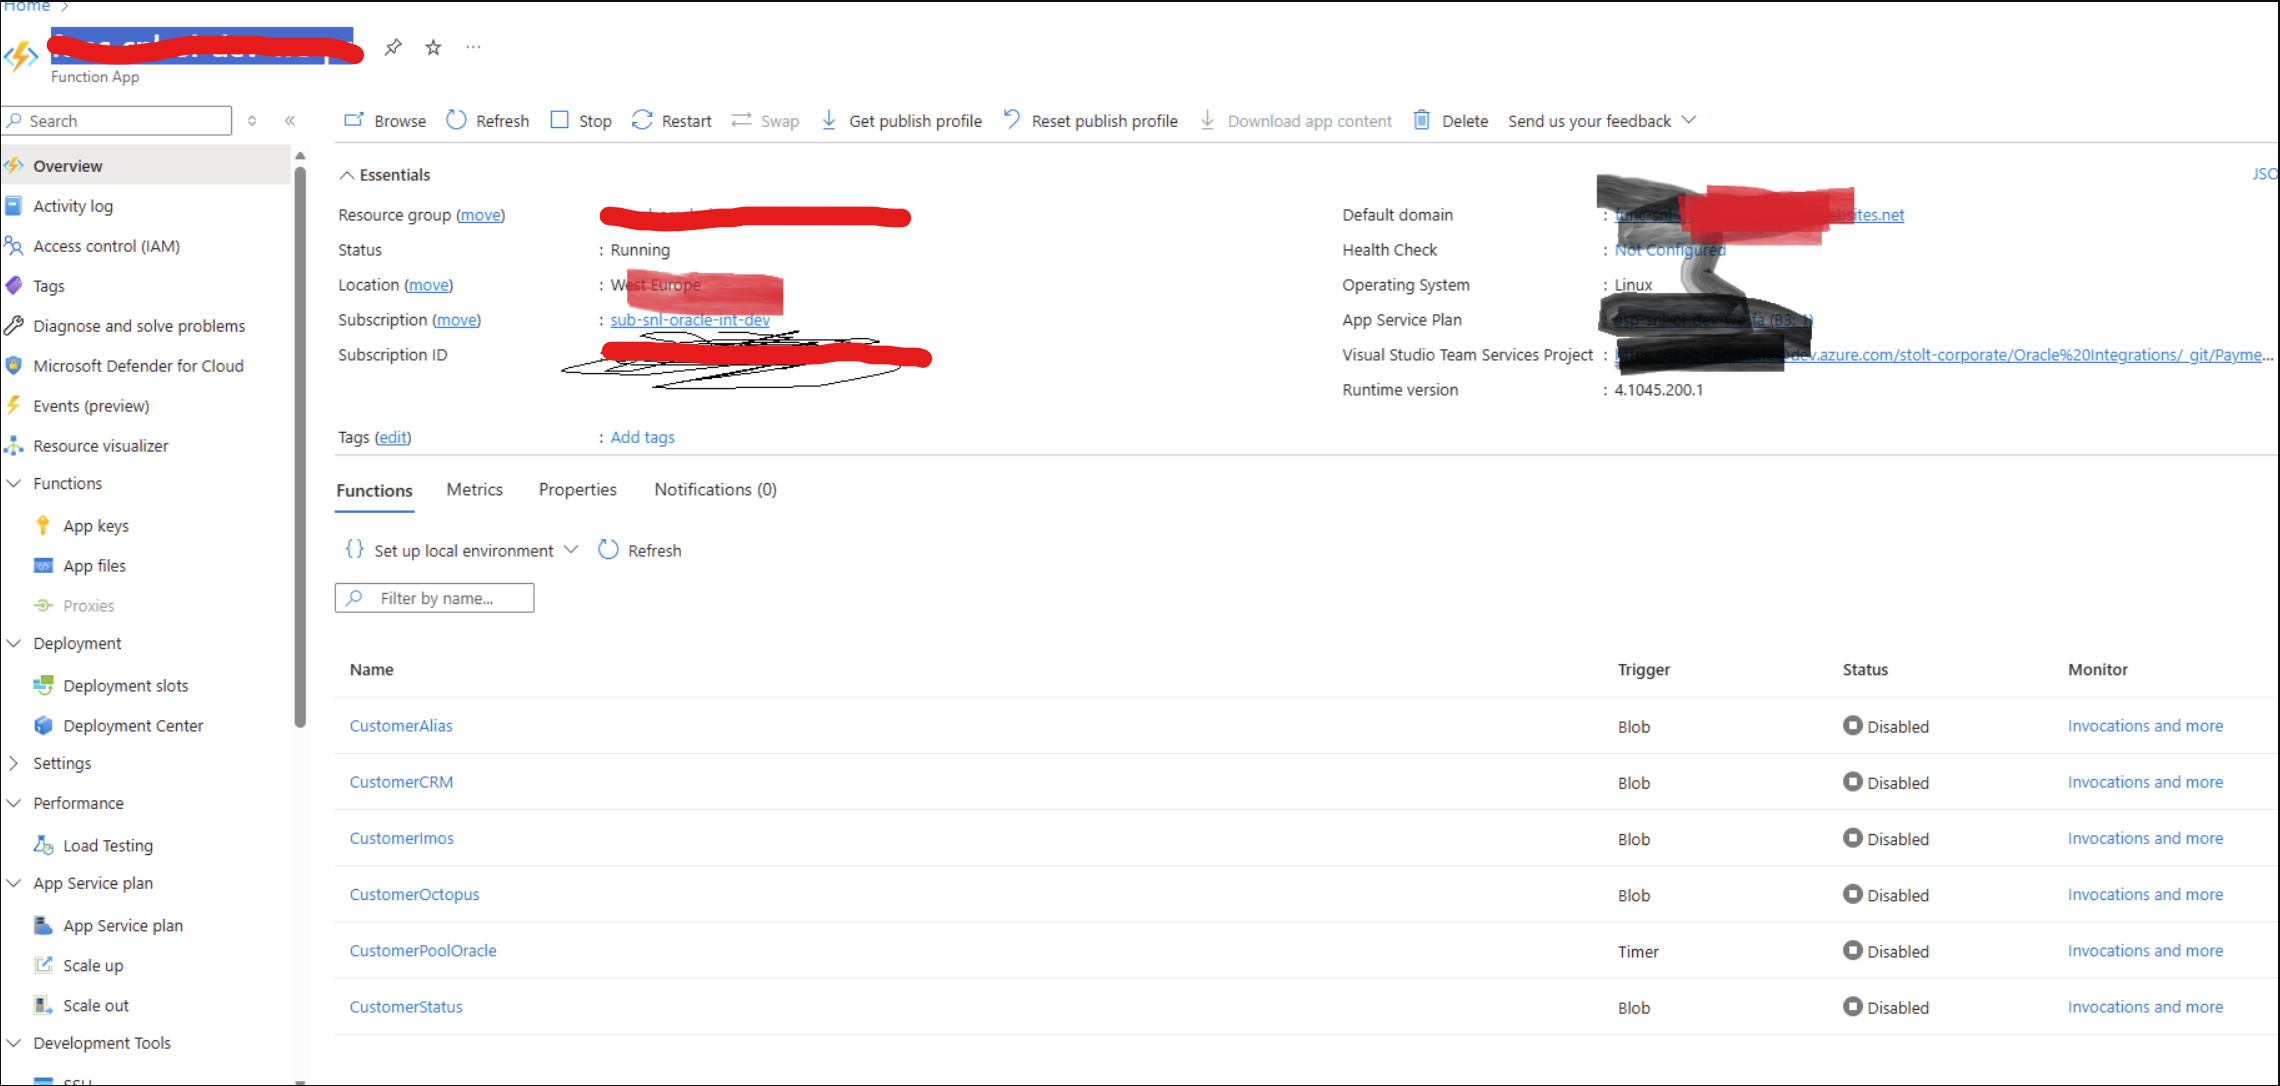The image size is (2280, 1086).
Task: Open Deployment Center from sidebar
Action: [133, 725]
